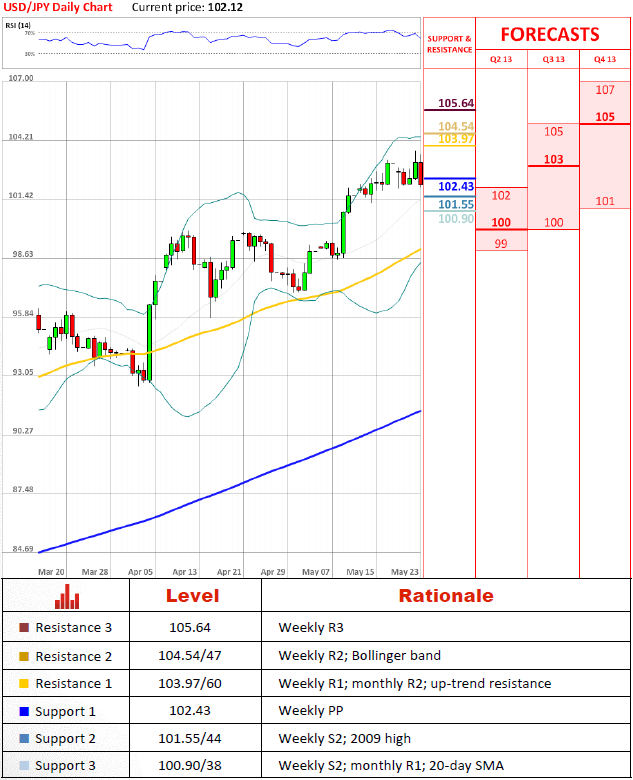The width and height of the screenshot is (633, 780).
Task: Click the 'Support 3' row label
Action: point(65,766)
